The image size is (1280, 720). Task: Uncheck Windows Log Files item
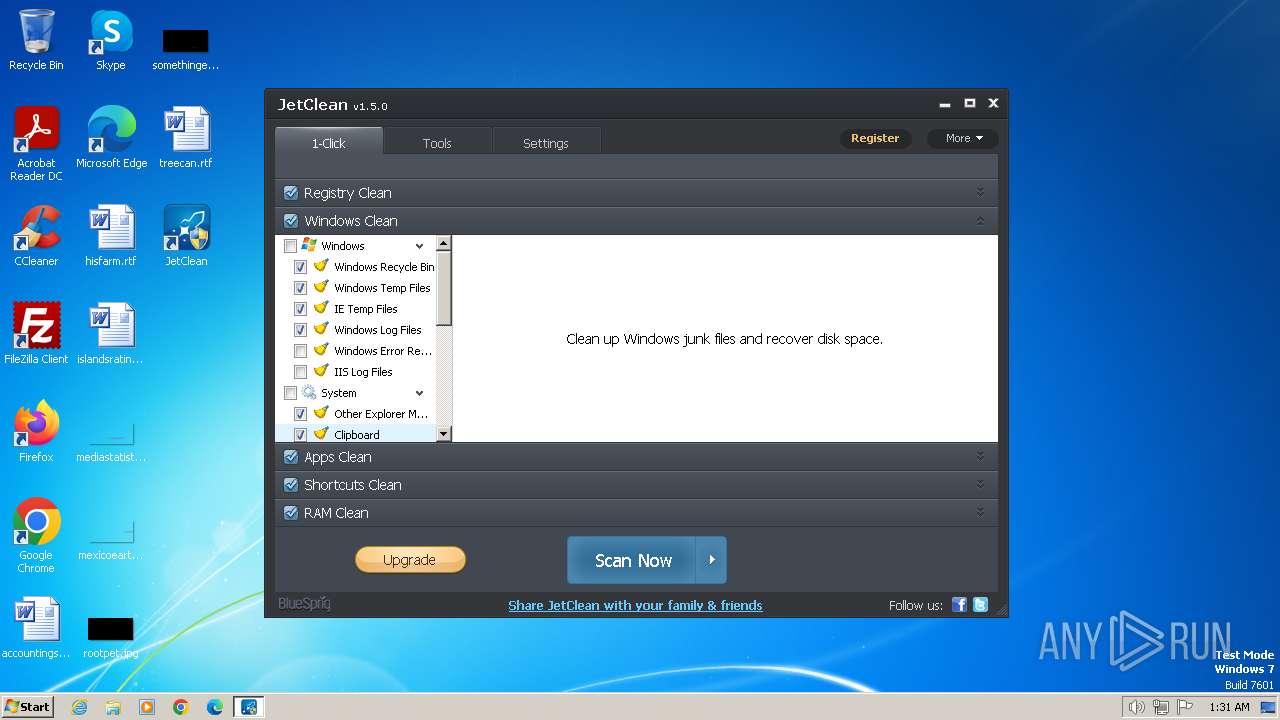point(300,330)
